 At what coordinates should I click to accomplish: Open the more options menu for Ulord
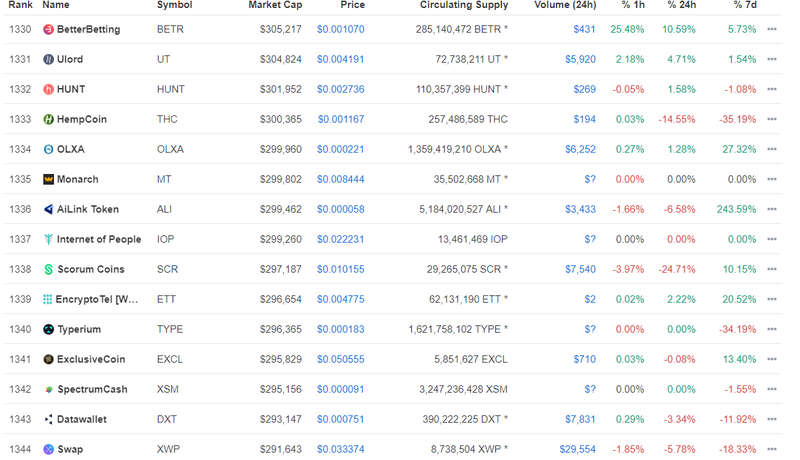tap(772, 60)
